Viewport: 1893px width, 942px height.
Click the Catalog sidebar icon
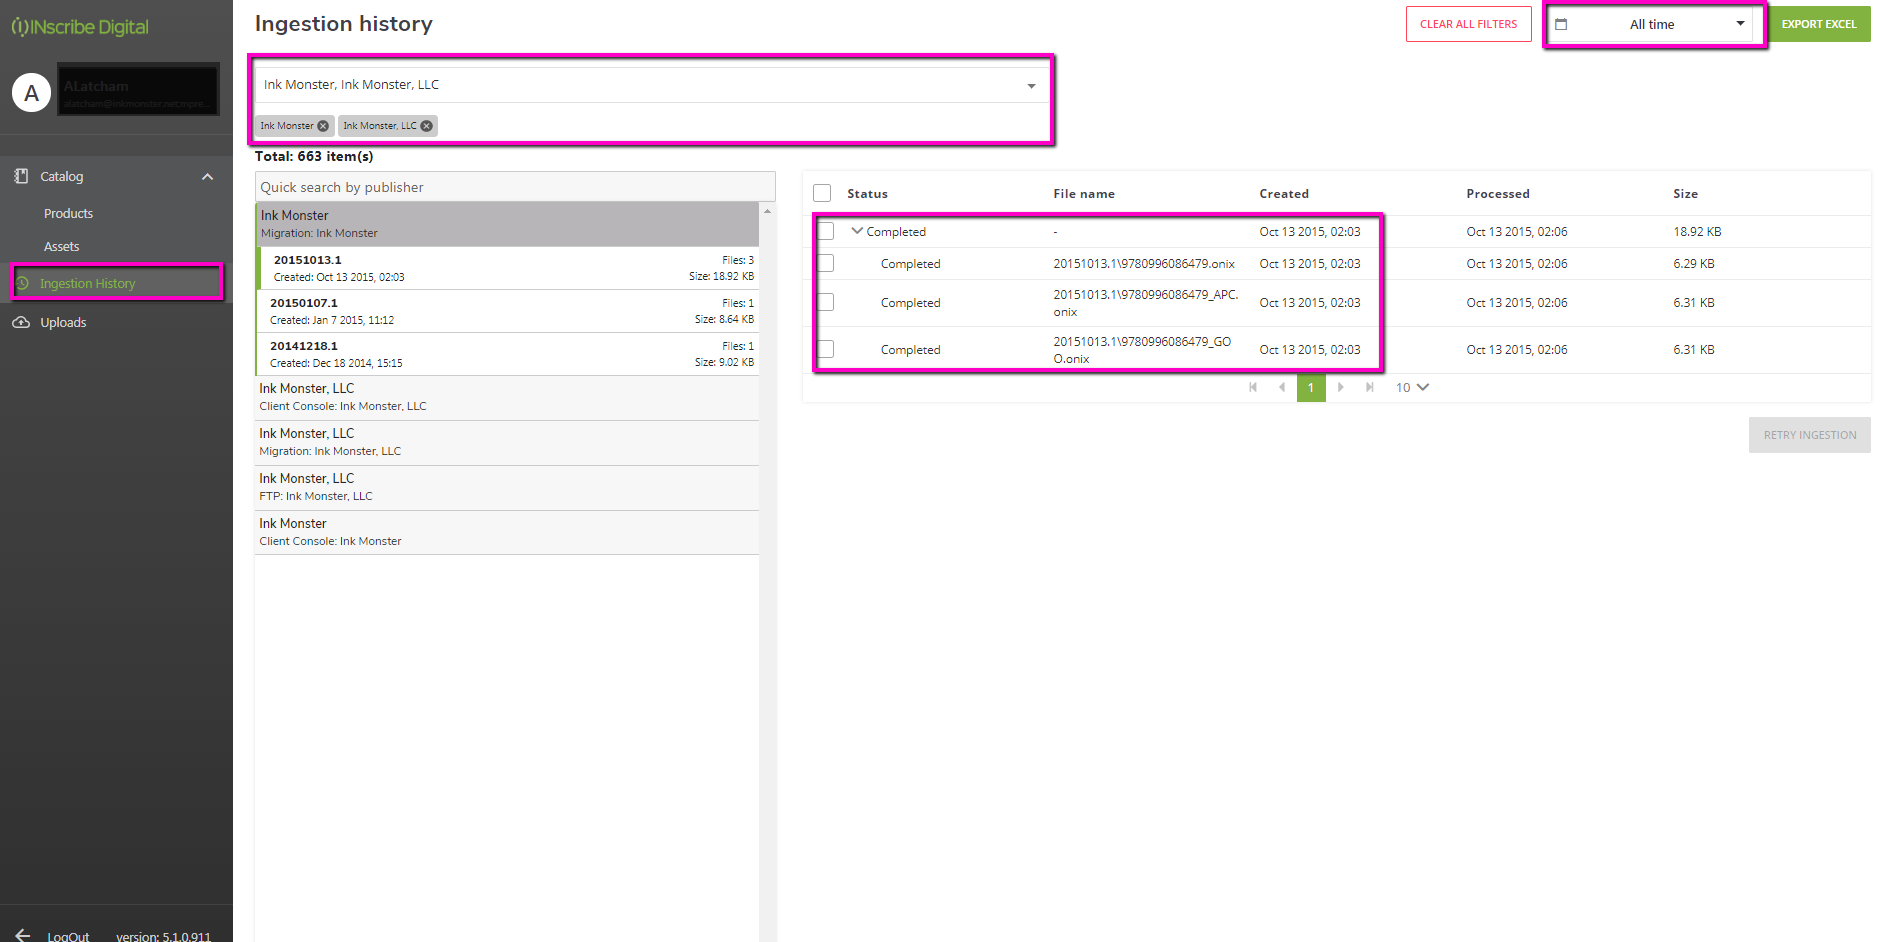21,176
